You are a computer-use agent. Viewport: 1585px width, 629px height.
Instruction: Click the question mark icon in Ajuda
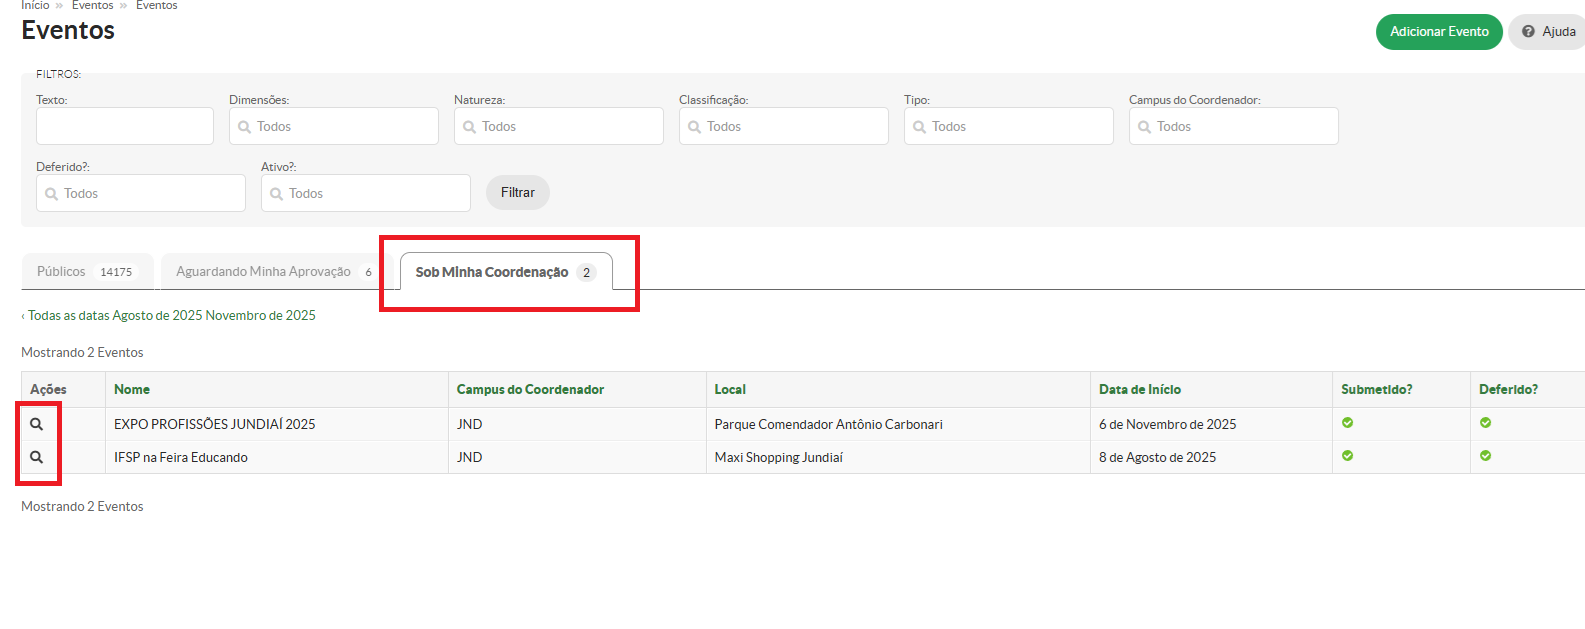[x=1528, y=32]
